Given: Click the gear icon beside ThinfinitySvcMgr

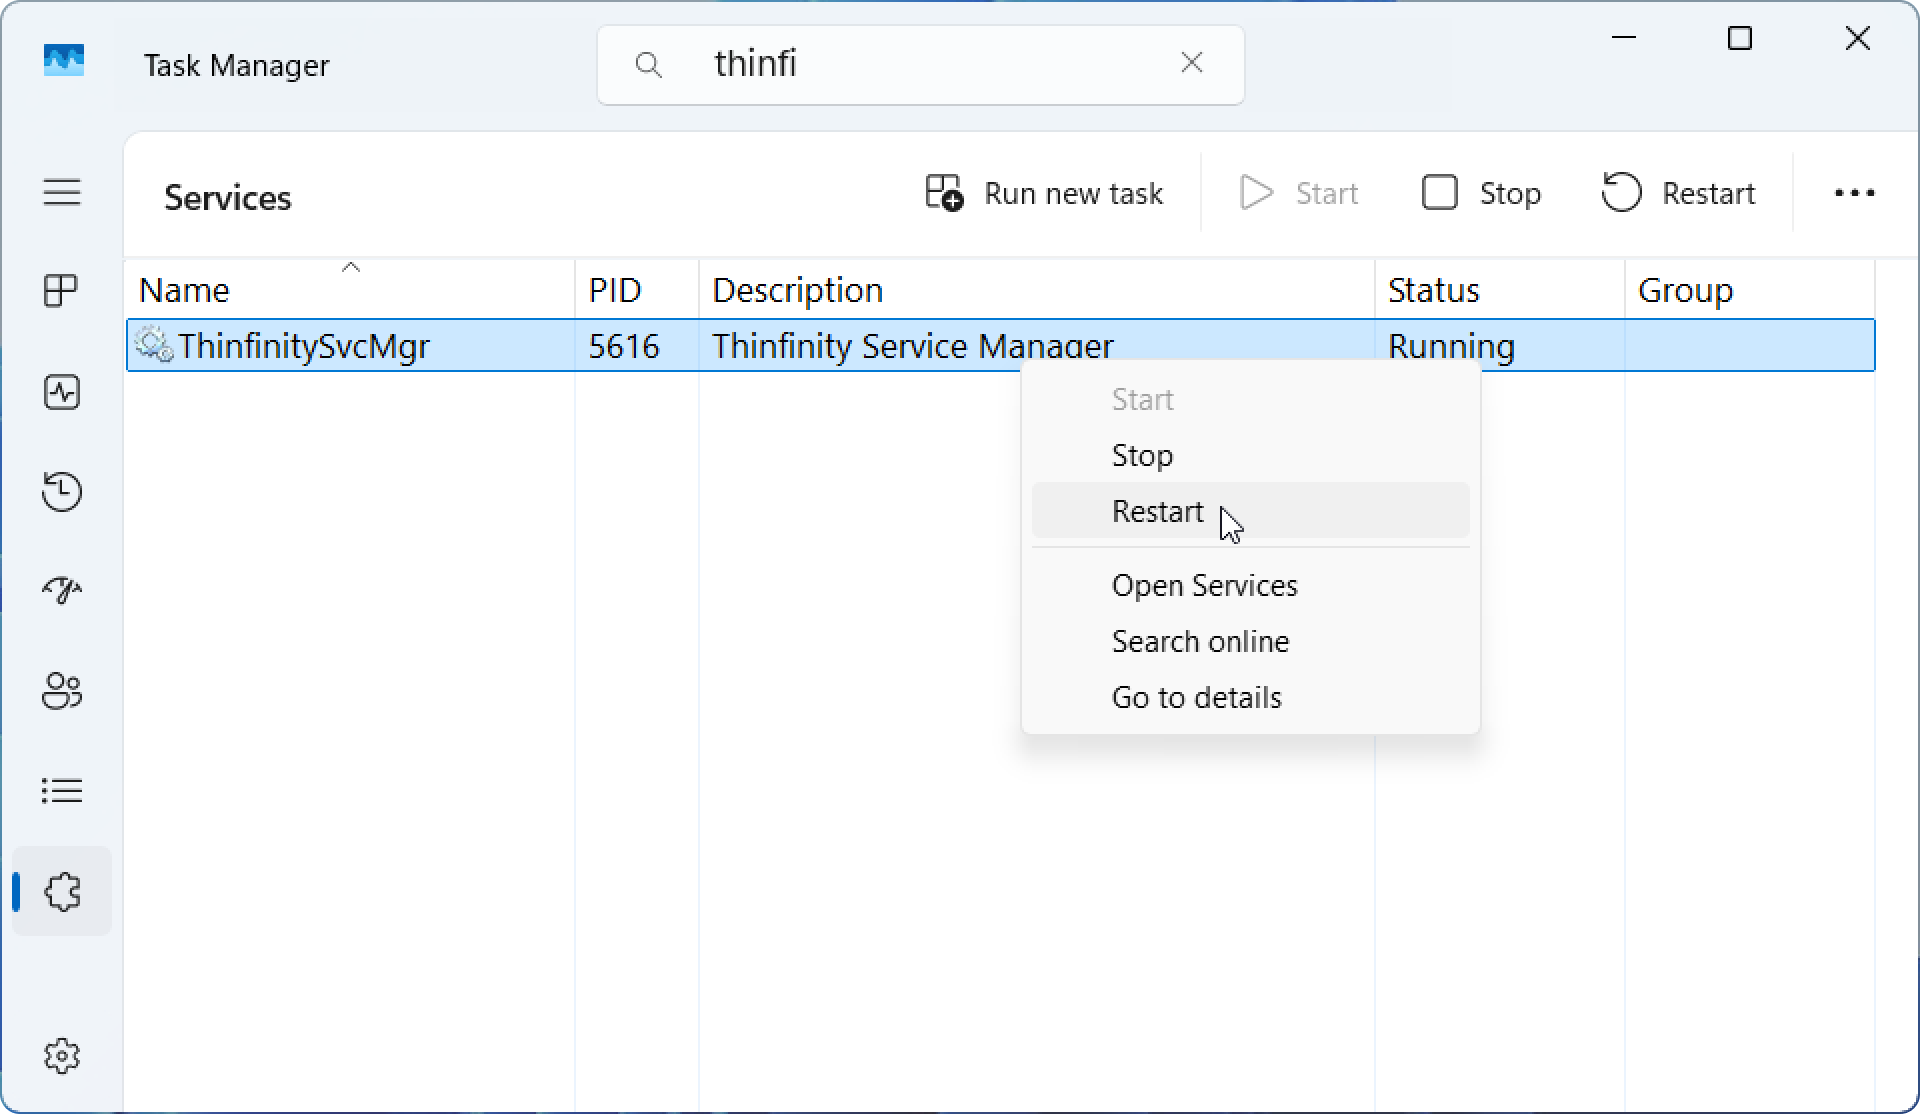Looking at the screenshot, I should [x=154, y=345].
